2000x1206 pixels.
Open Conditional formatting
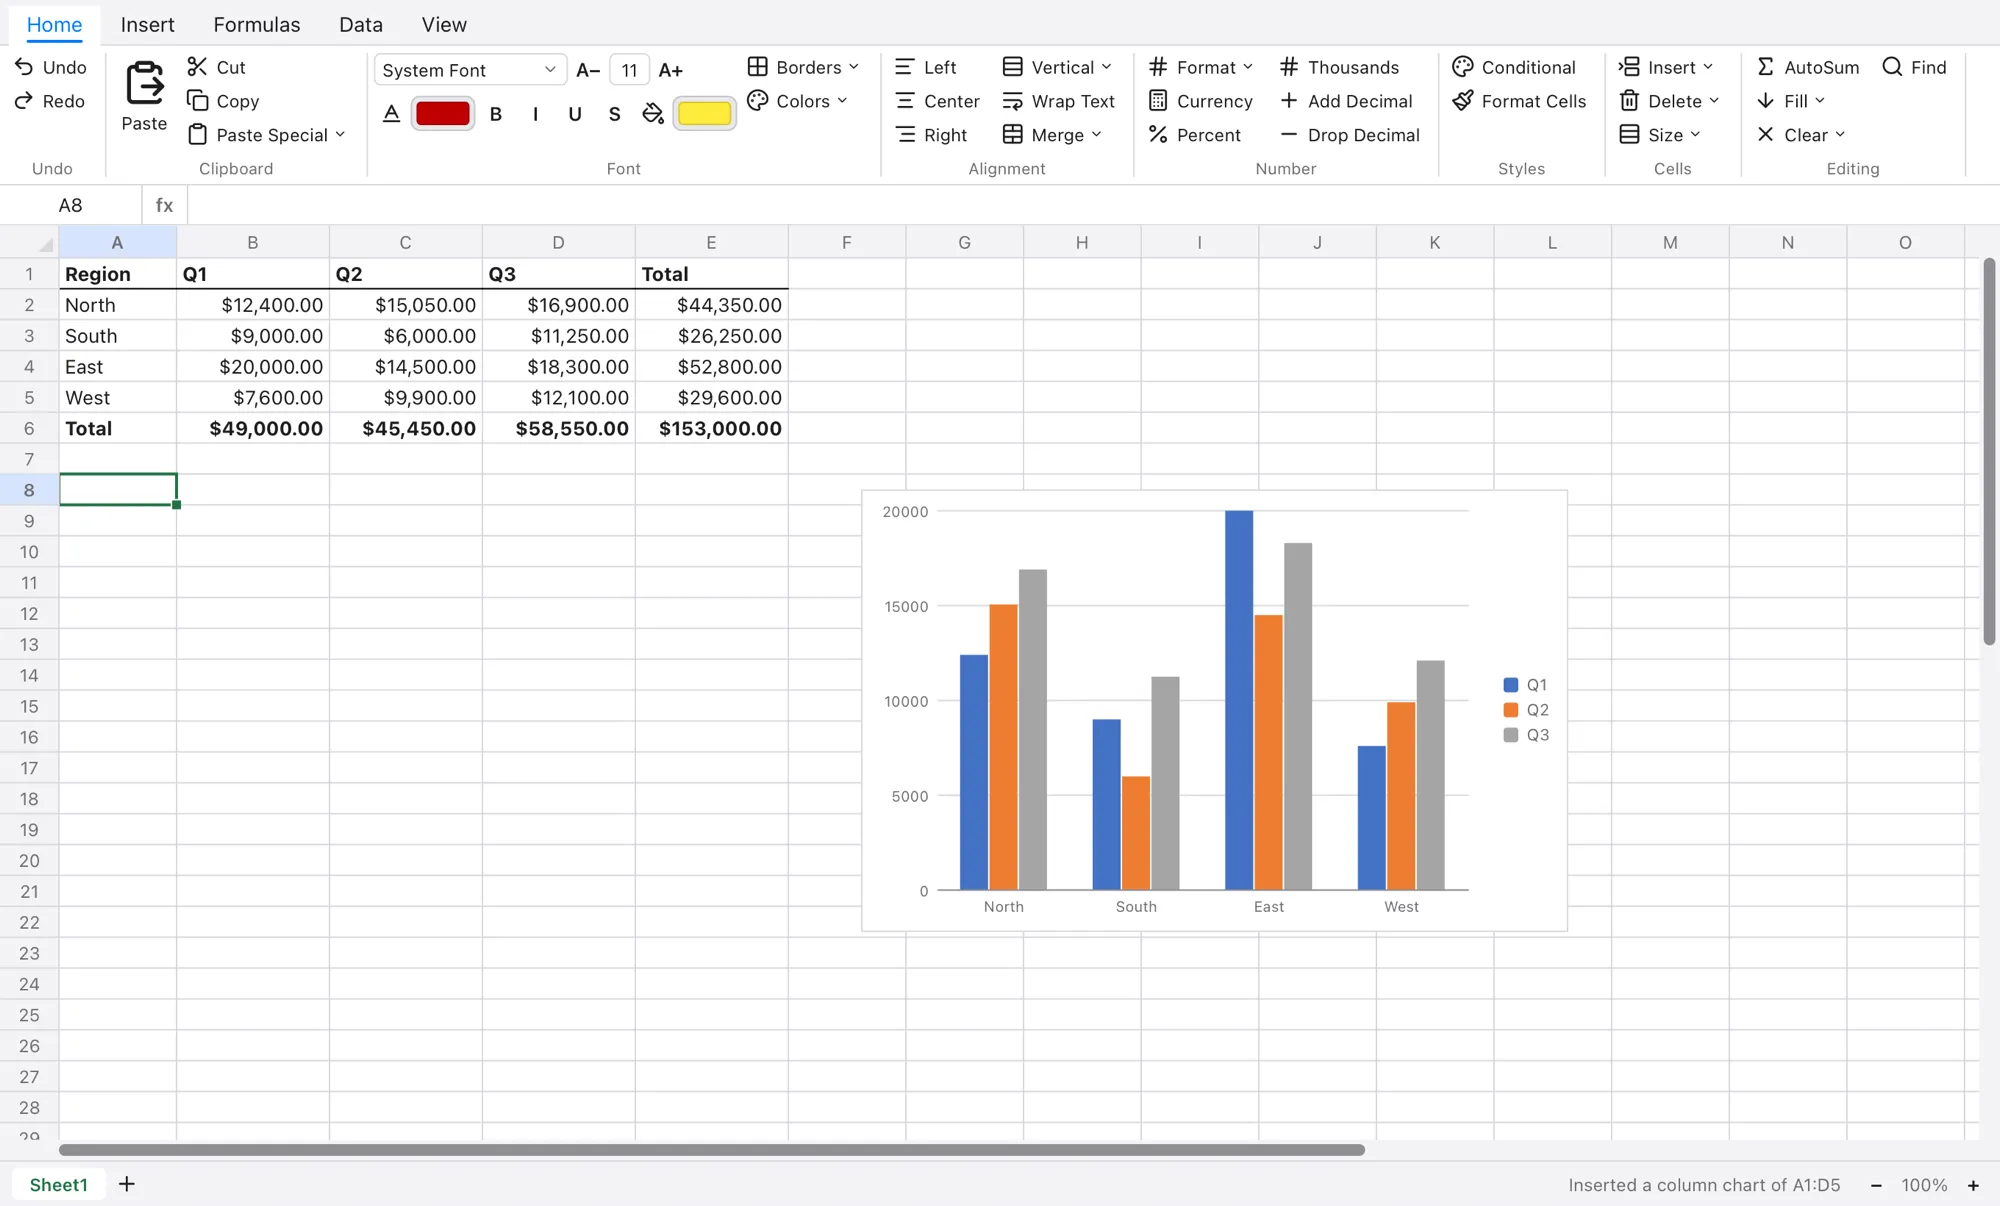[1514, 67]
